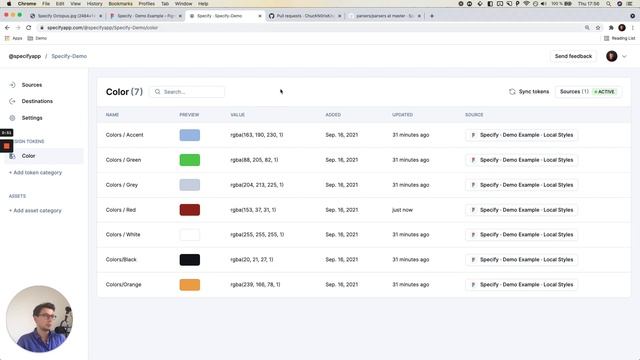Screen dimensions: 640x360
Task: Open source tag for Colors / Green row
Action: click(522, 160)
